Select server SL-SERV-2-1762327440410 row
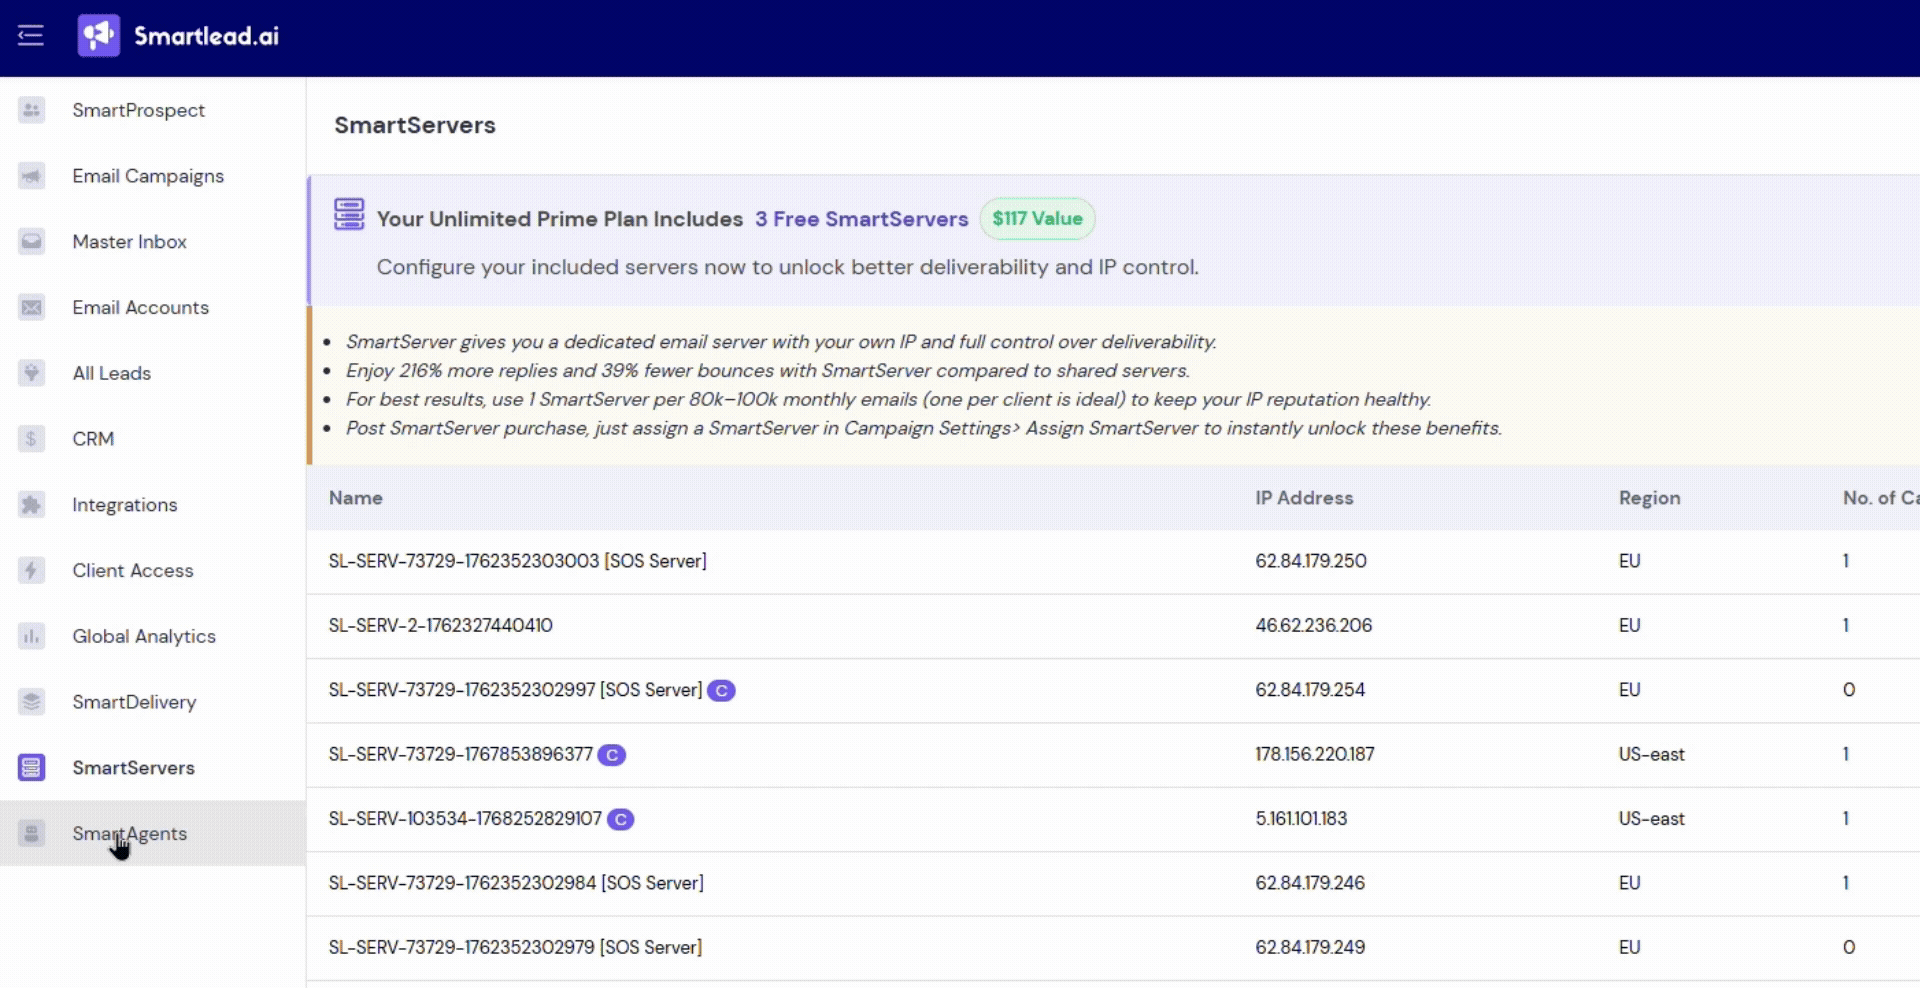Image resolution: width=1920 pixels, height=988 pixels. click(440, 625)
